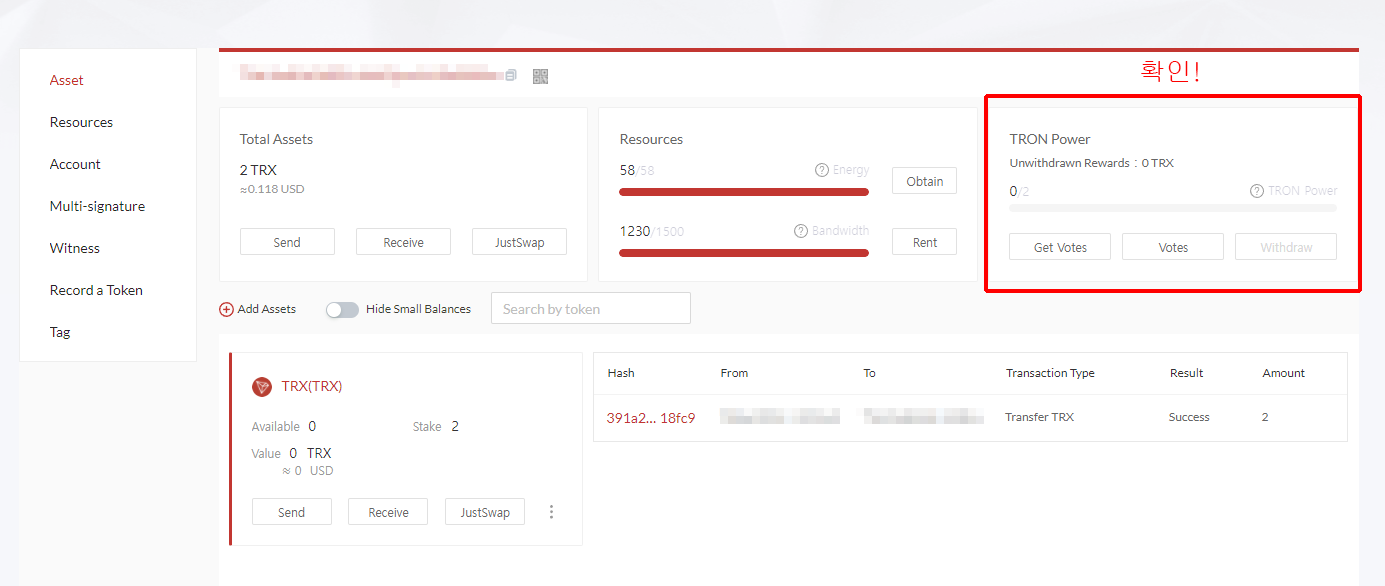Open Tag in the sidebar
The width and height of the screenshot is (1385, 586).
60,332
